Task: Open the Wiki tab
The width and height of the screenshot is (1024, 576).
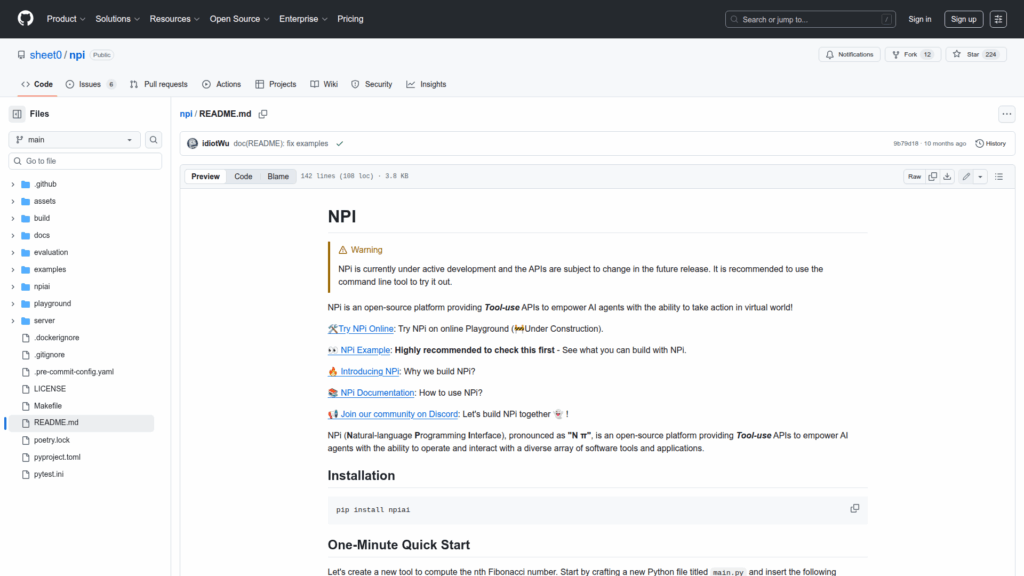Action: coord(324,84)
